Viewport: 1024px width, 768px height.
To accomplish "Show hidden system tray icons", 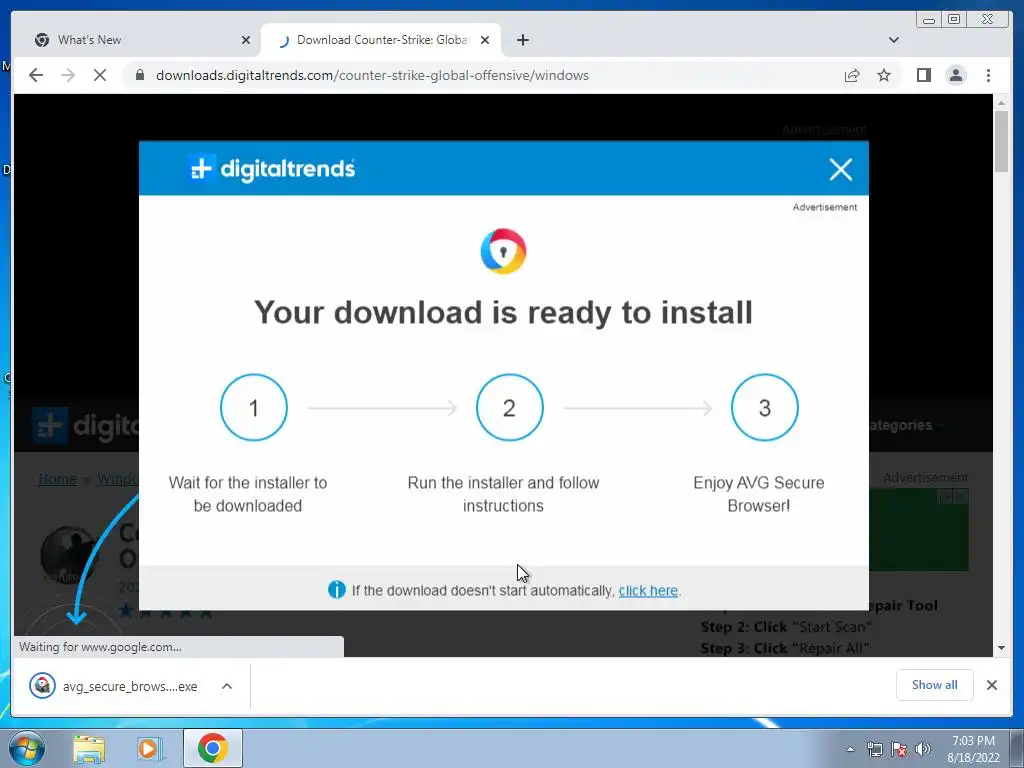I will (x=850, y=749).
